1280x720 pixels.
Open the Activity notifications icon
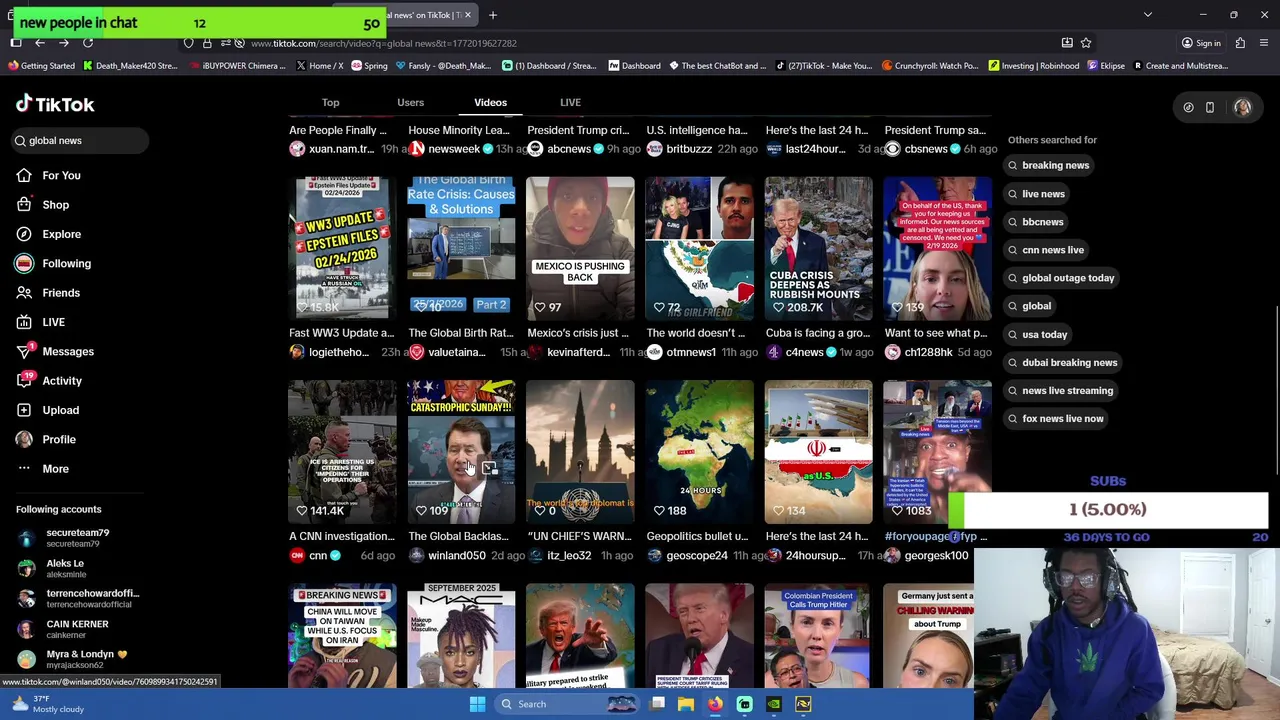(x=24, y=381)
